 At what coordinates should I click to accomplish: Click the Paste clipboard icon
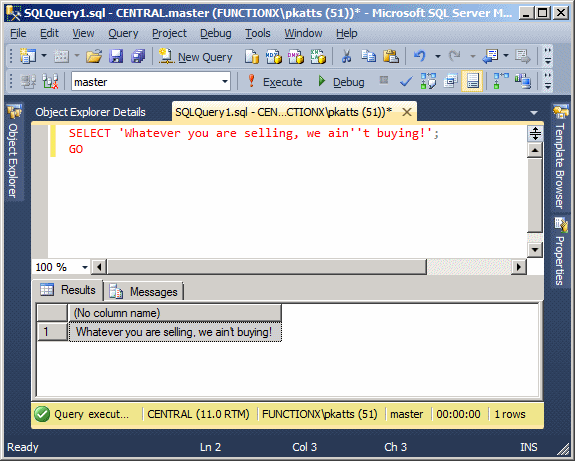point(391,56)
